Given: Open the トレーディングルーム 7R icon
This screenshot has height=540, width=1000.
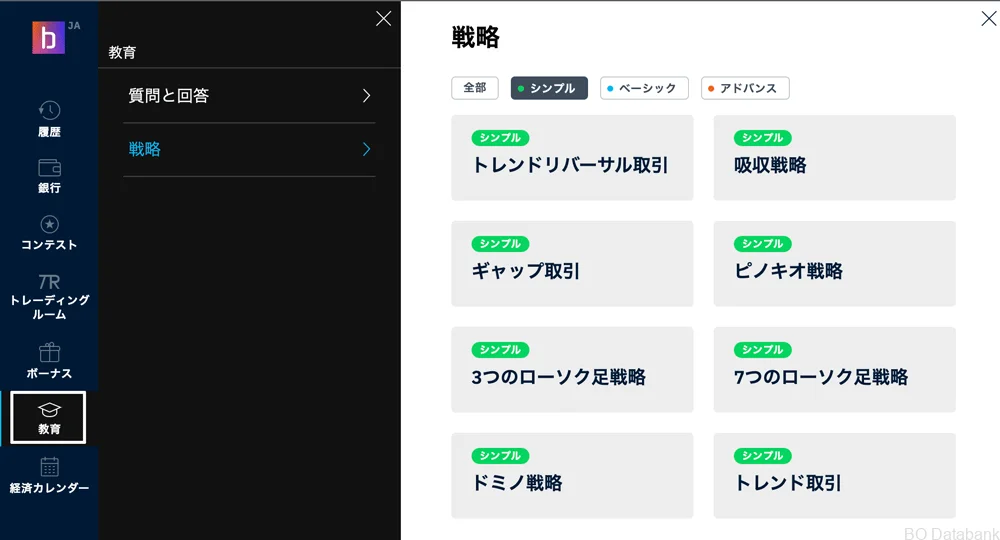Looking at the screenshot, I should [x=49, y=282].
